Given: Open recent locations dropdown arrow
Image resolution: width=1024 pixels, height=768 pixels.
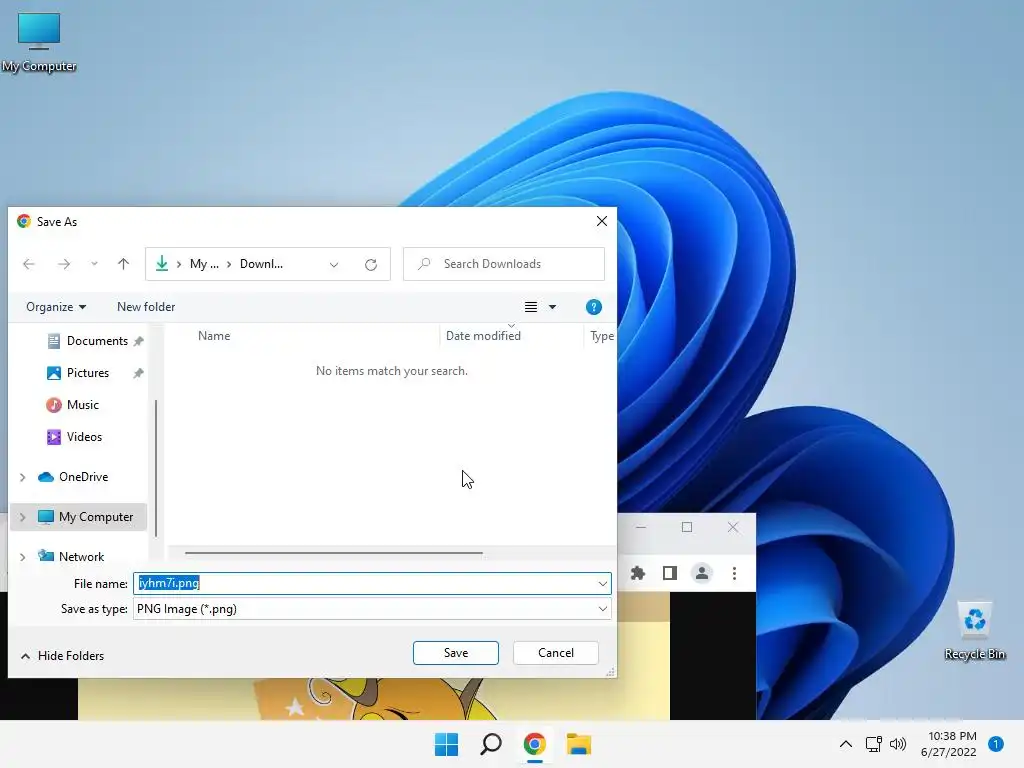Looking at the screenshot, I should point(95,264).
